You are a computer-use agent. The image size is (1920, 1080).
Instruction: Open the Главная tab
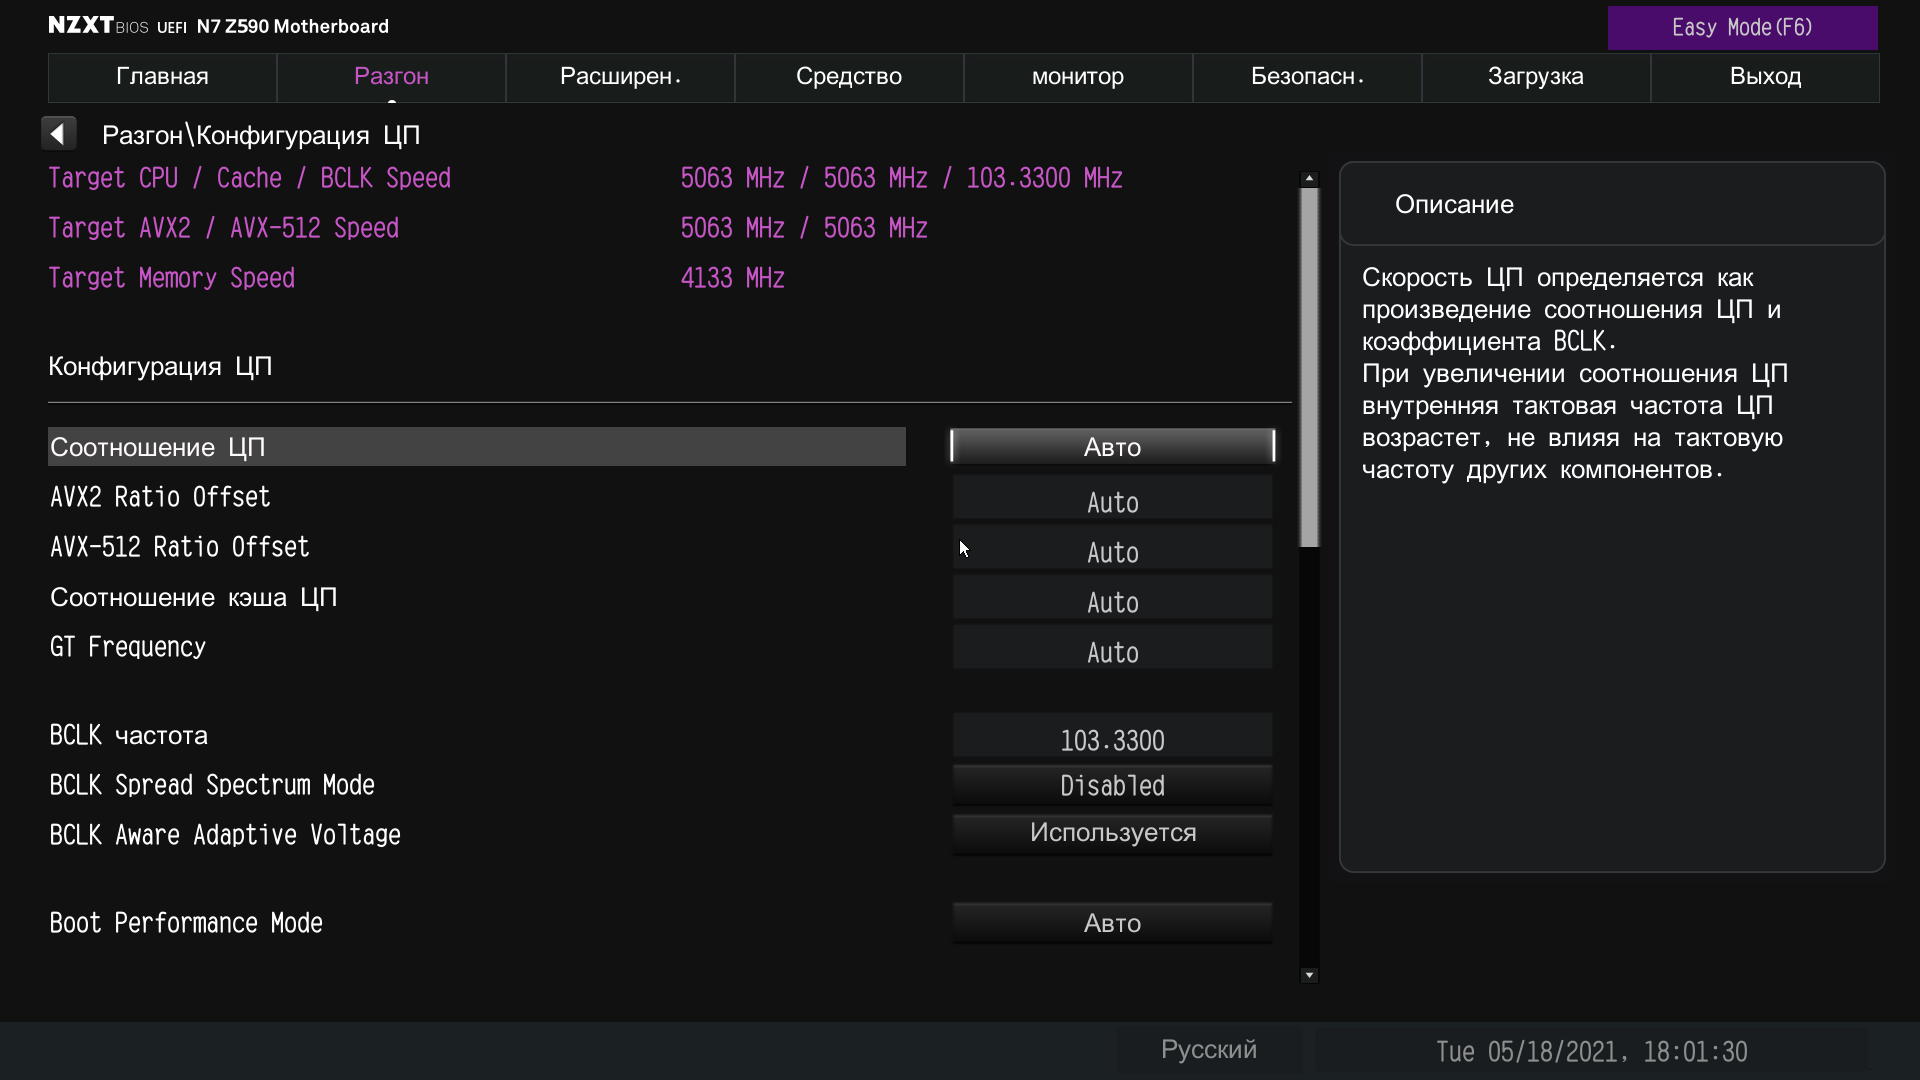(162, 77)
